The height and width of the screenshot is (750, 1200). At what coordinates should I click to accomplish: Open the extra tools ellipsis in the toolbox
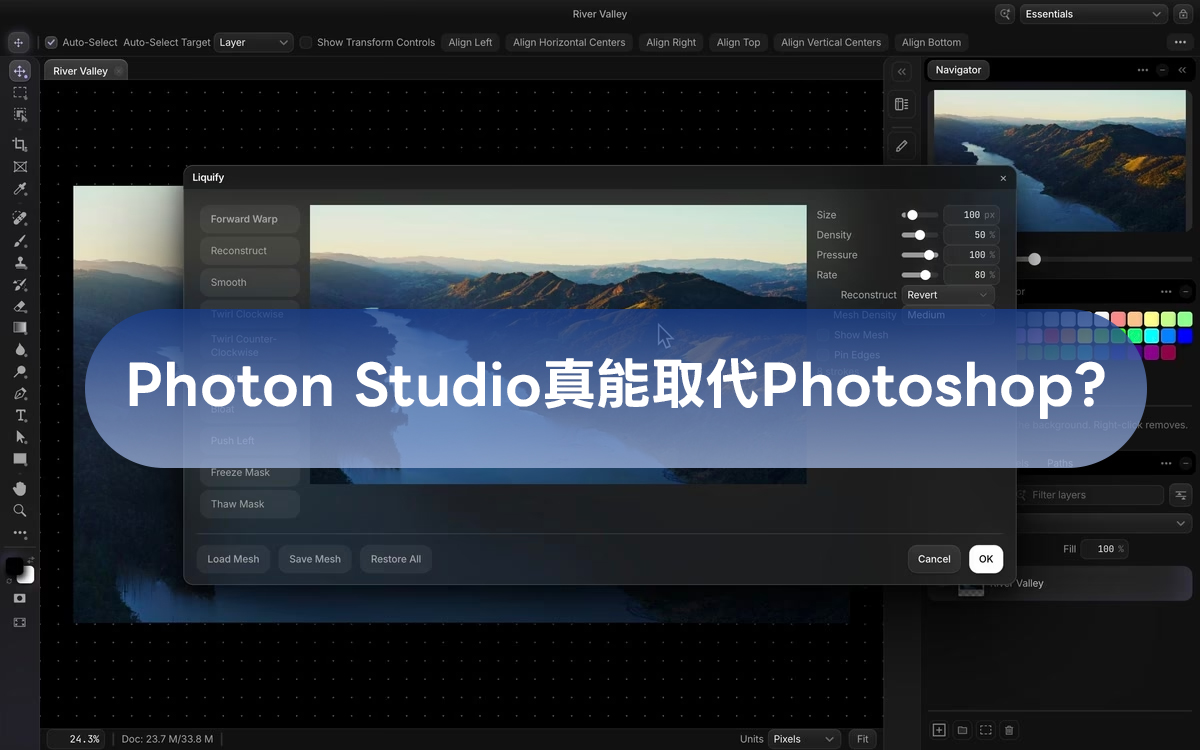20,533
